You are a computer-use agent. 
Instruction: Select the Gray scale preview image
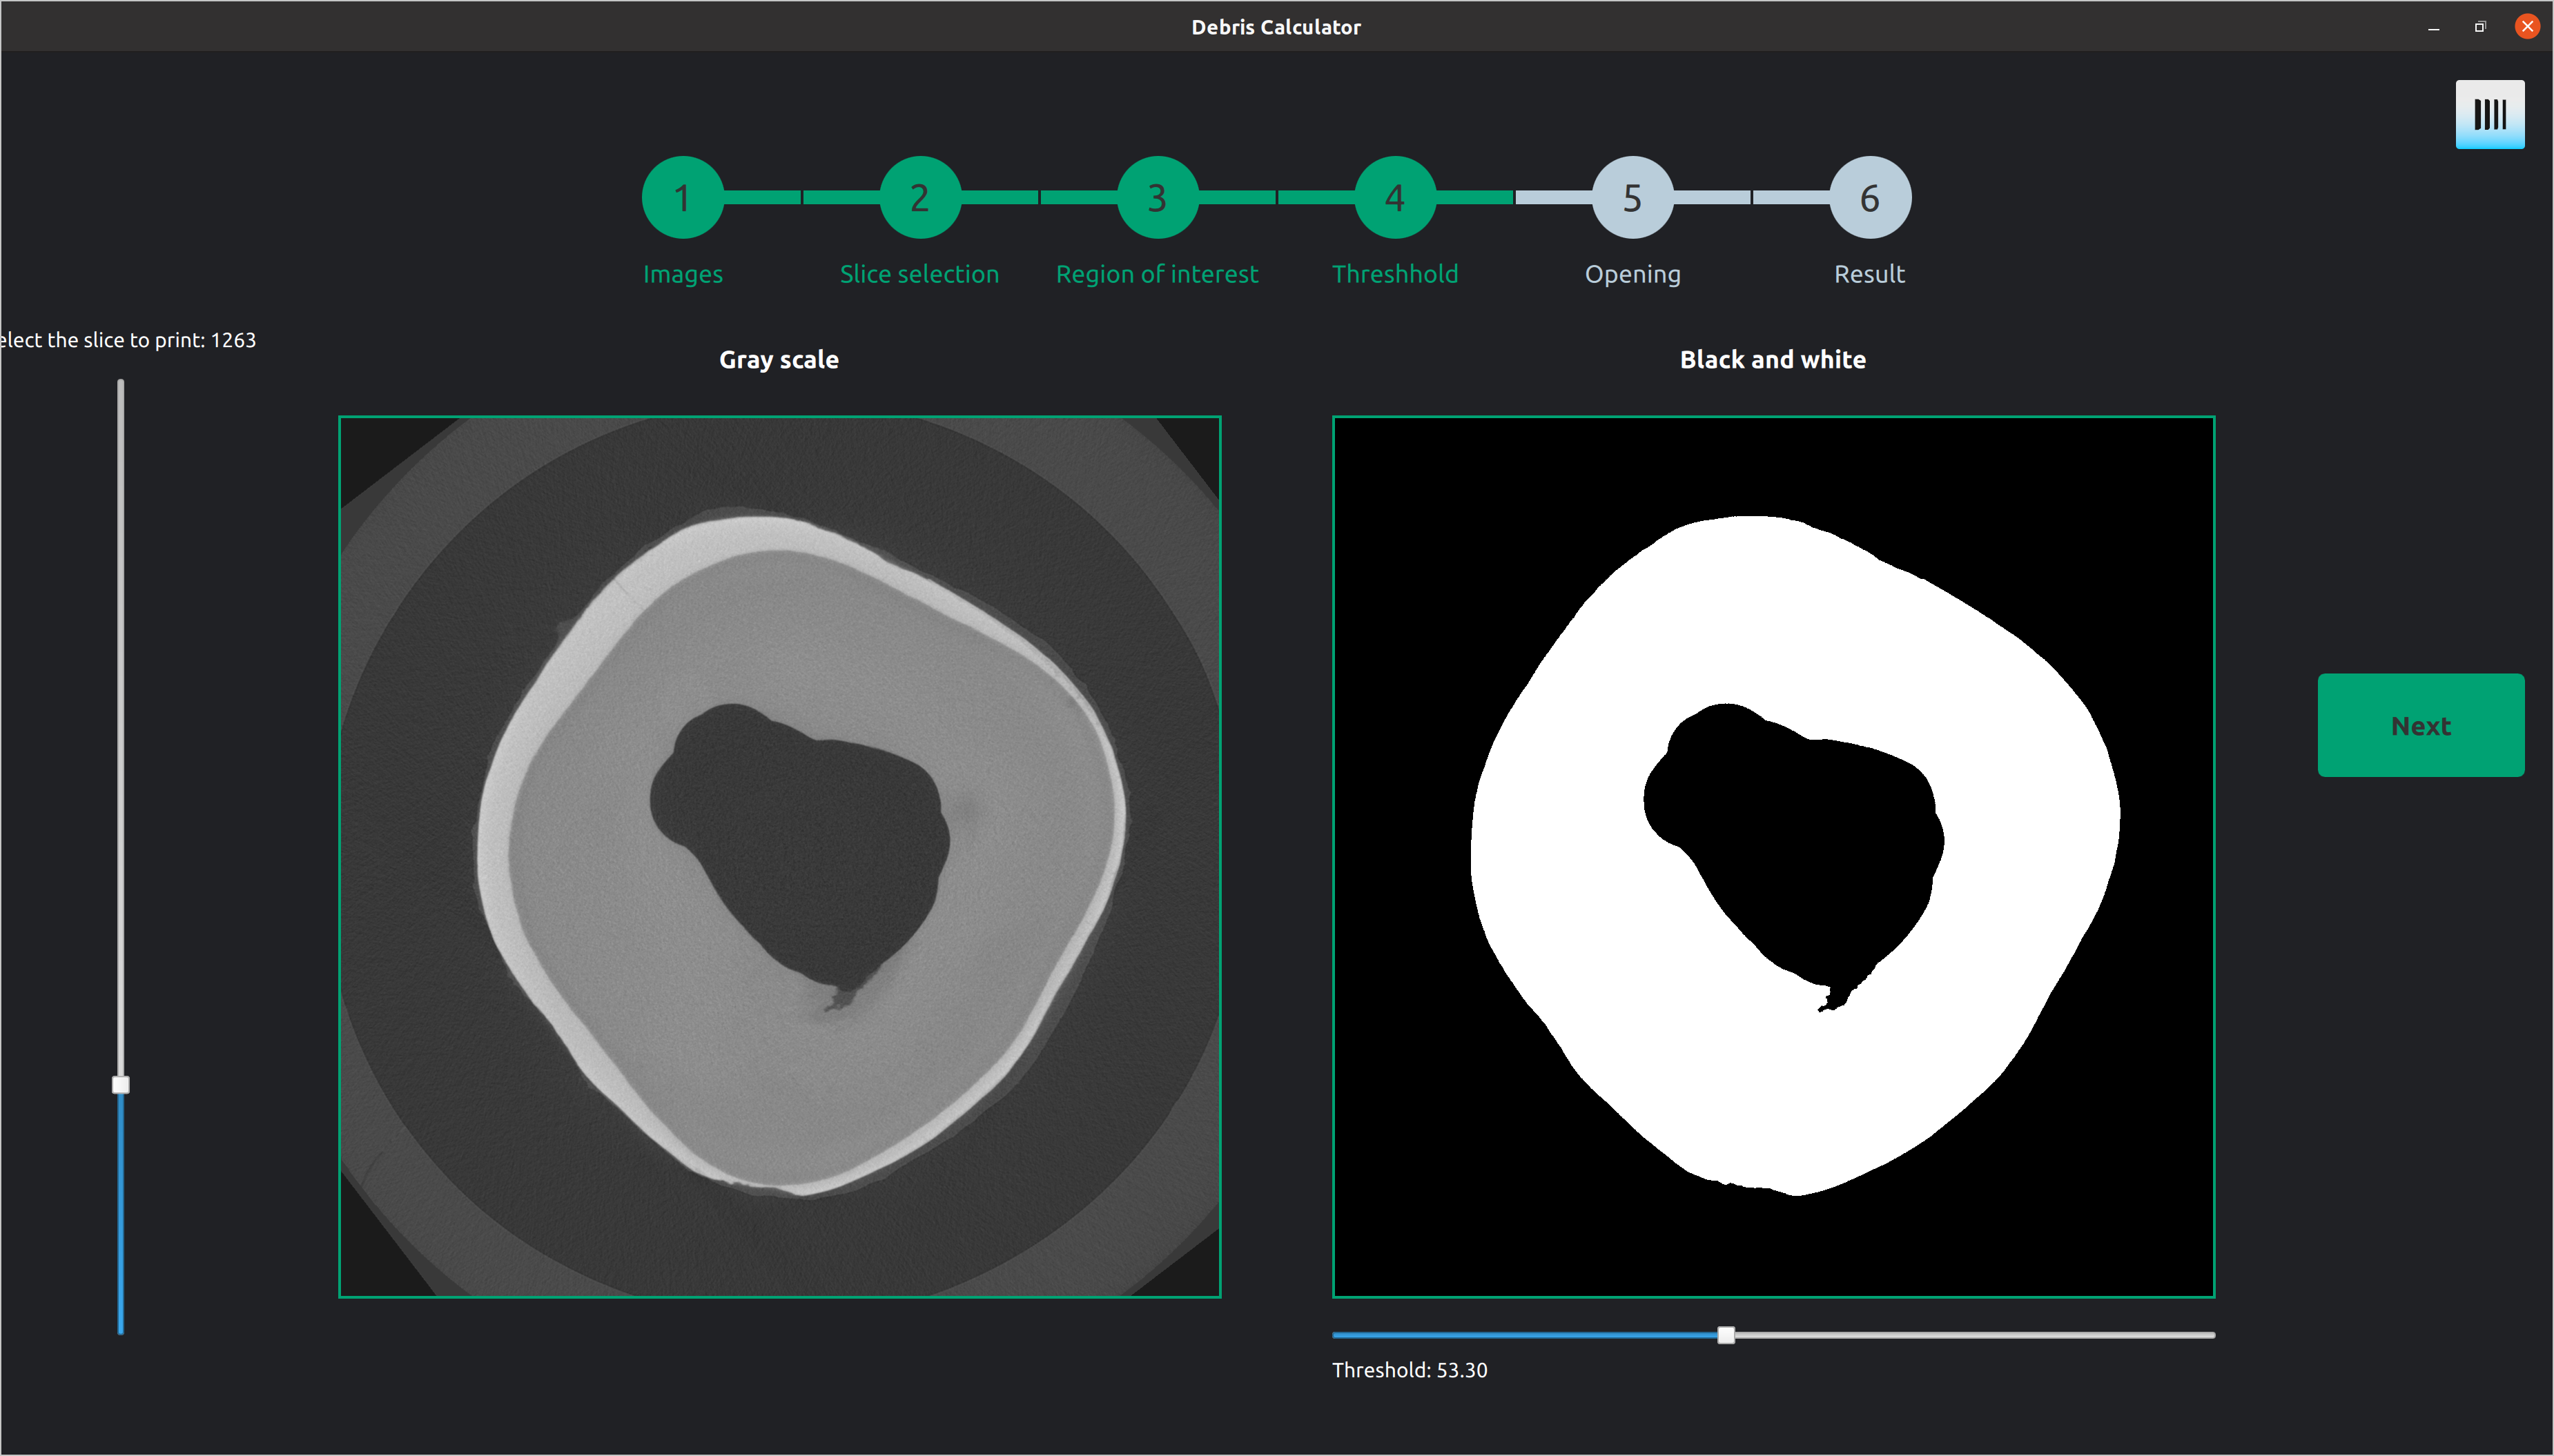coord(779,857)
